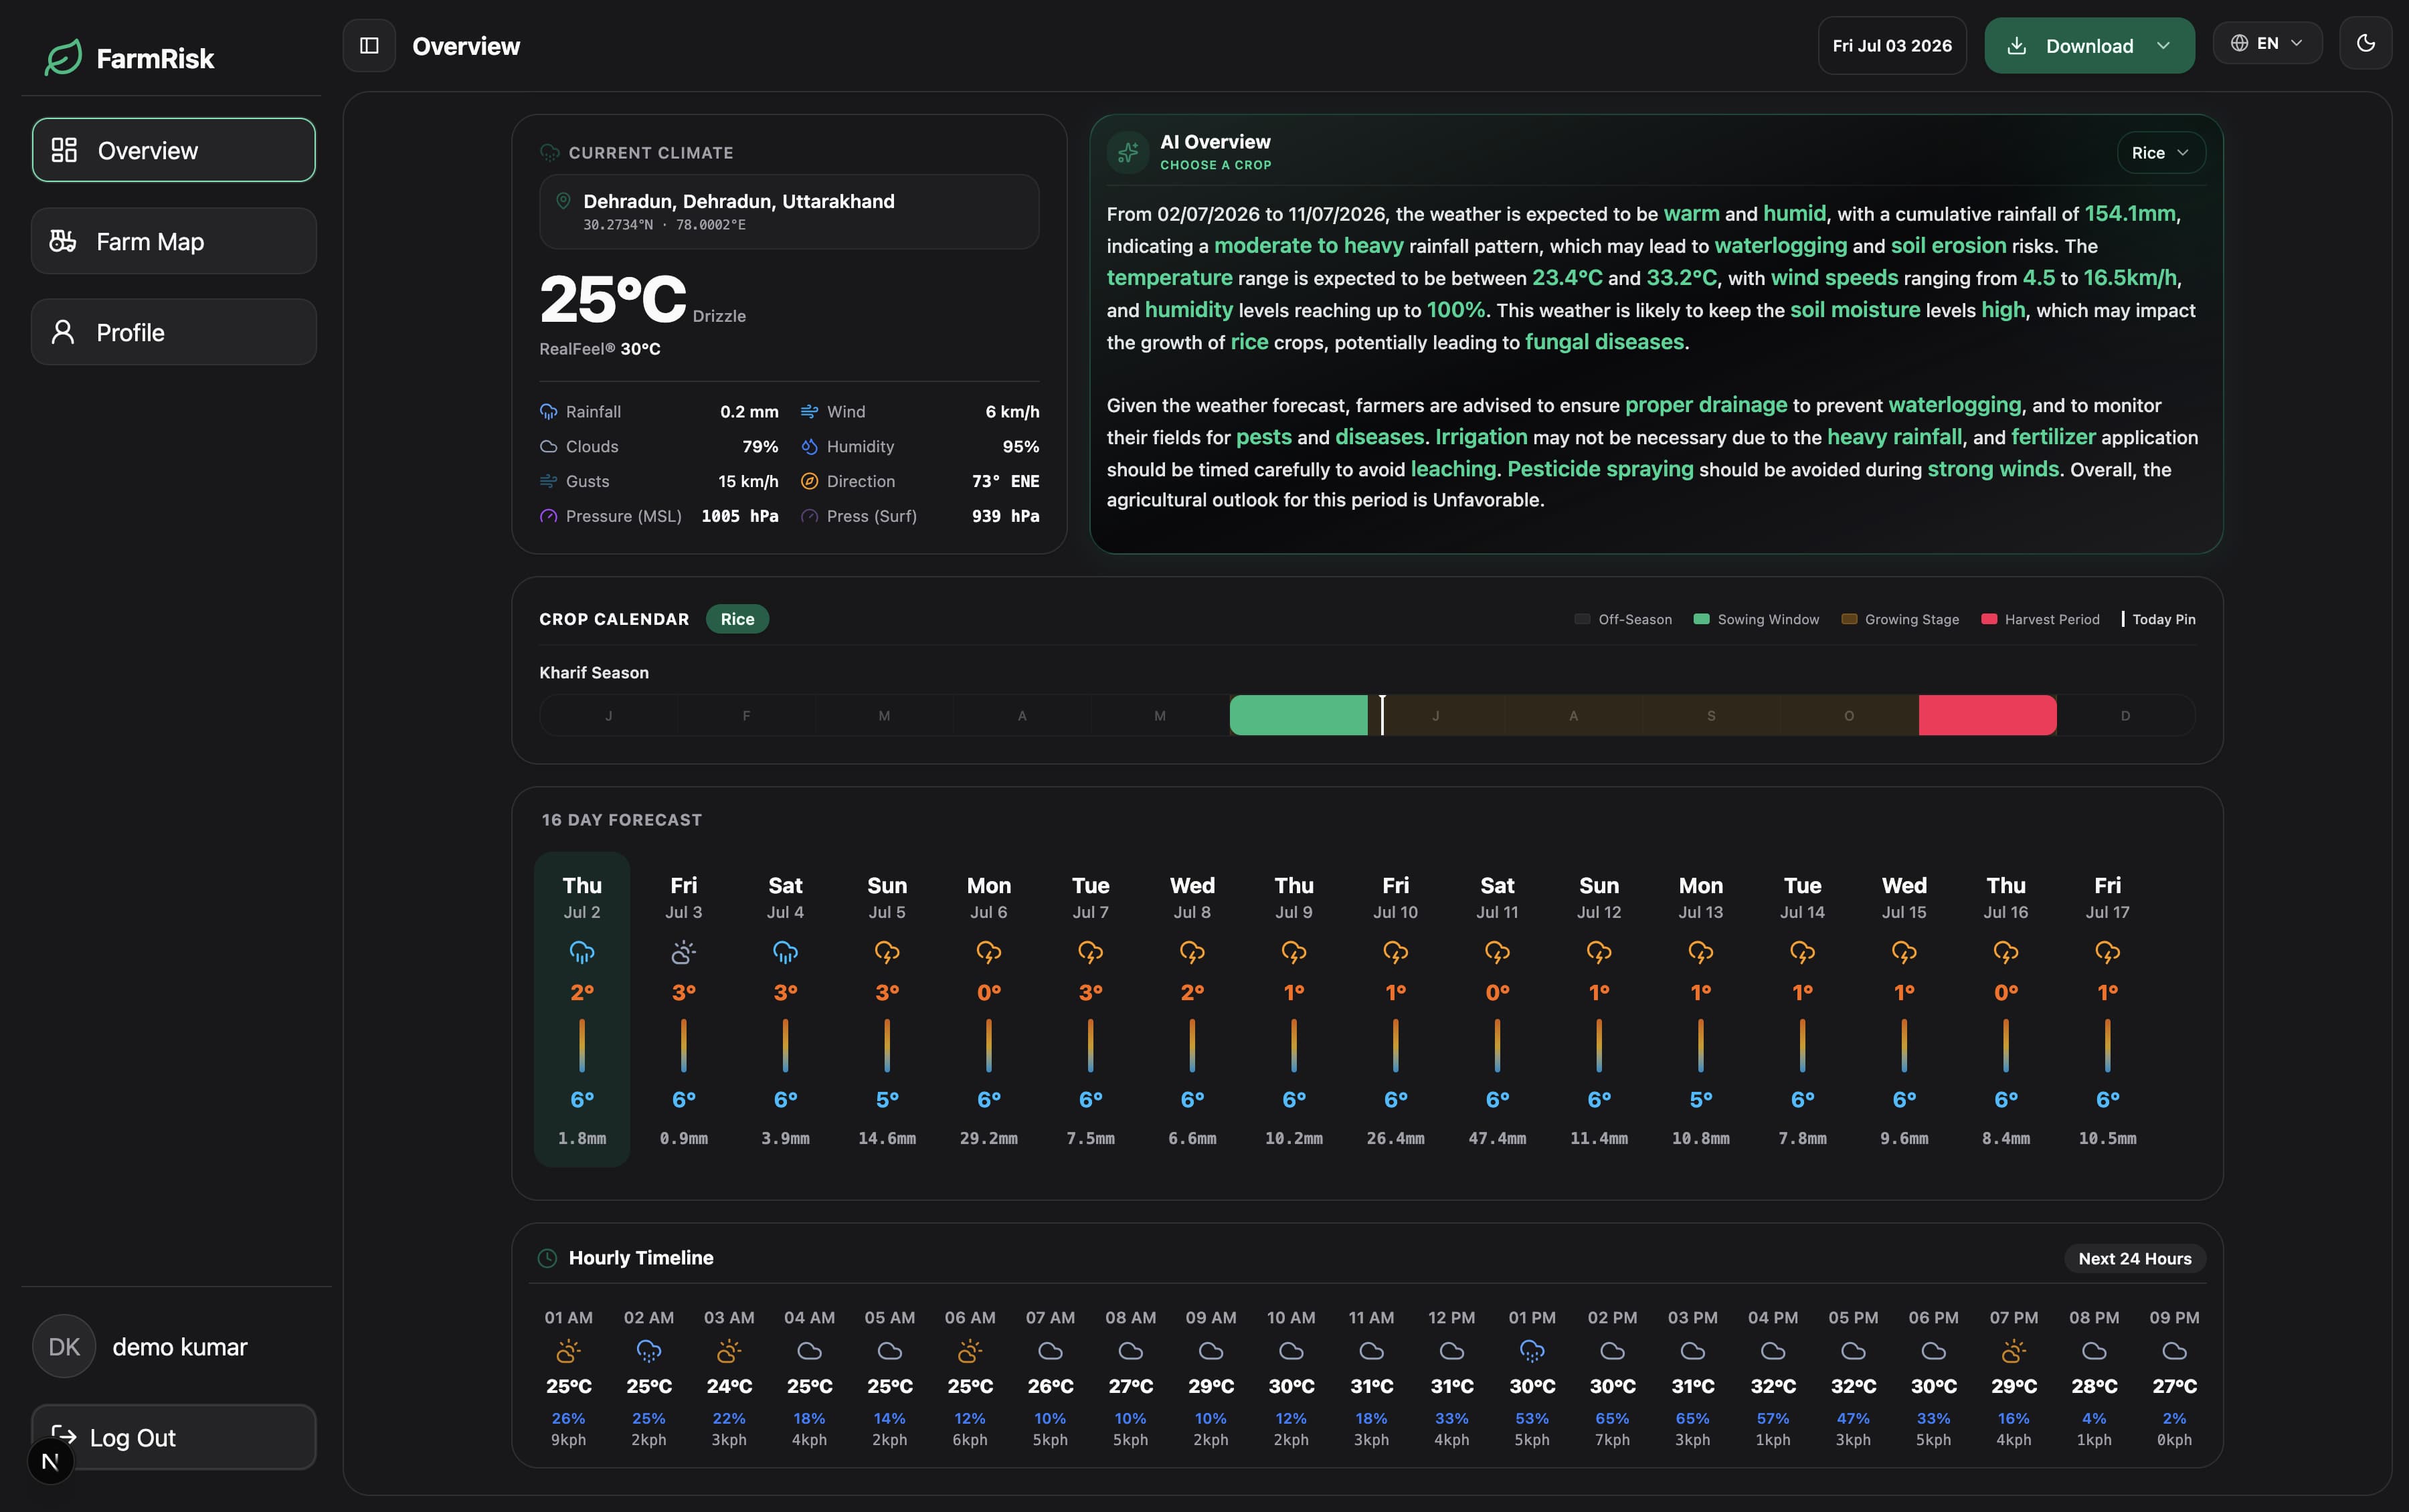2409x1512 pixels.
Task: Click the 47.4mm rainfall value
Action: [1497, 1139]
